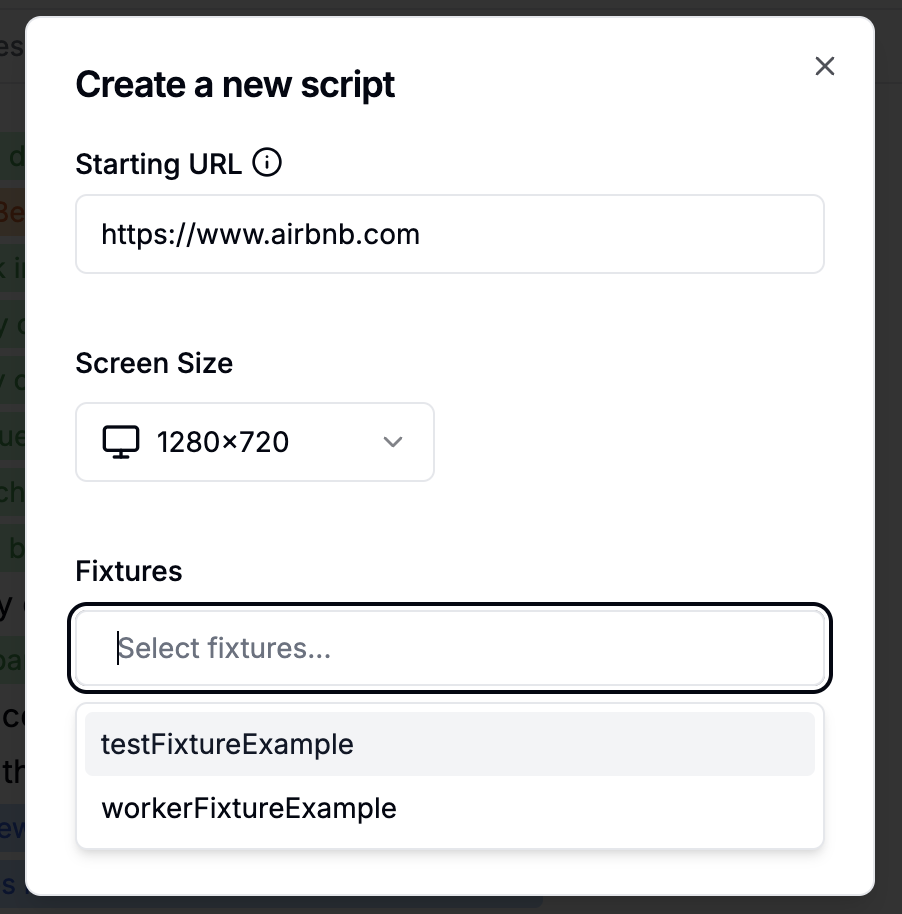
Task: Click the 'Starting URL' label
Action: pos(158,163)
